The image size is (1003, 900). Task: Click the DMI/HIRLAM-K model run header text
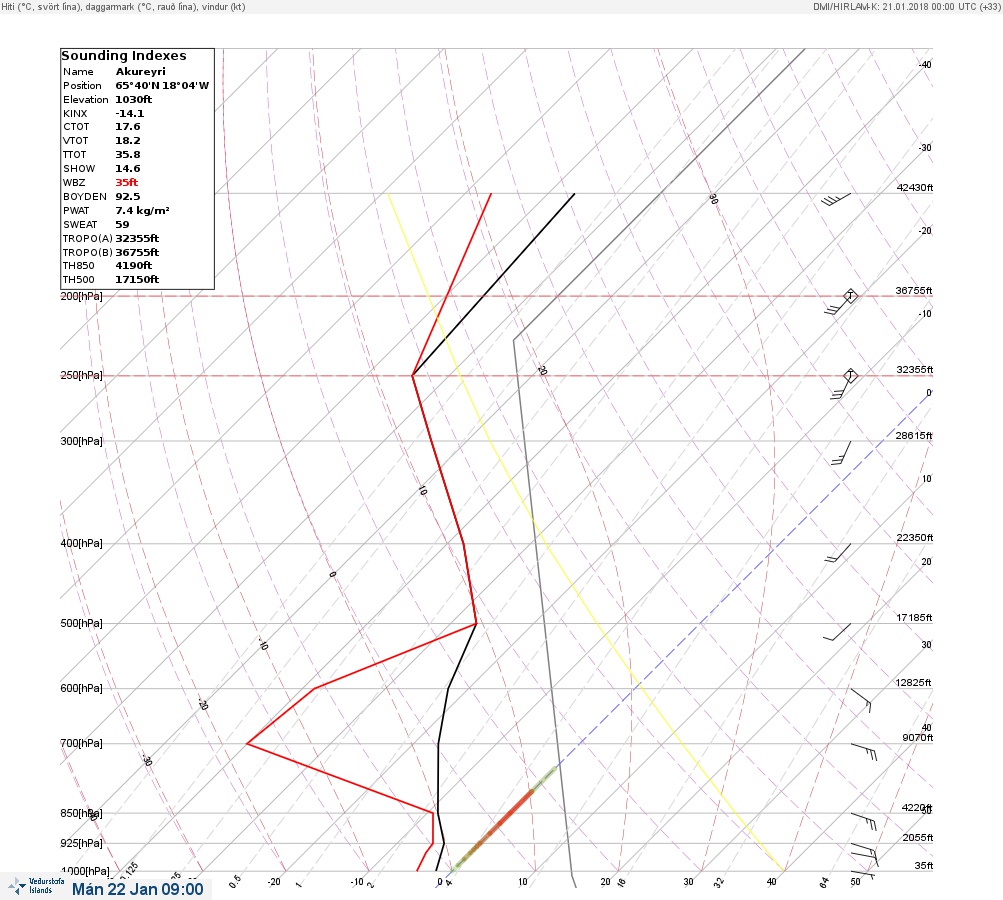(906, 6)
